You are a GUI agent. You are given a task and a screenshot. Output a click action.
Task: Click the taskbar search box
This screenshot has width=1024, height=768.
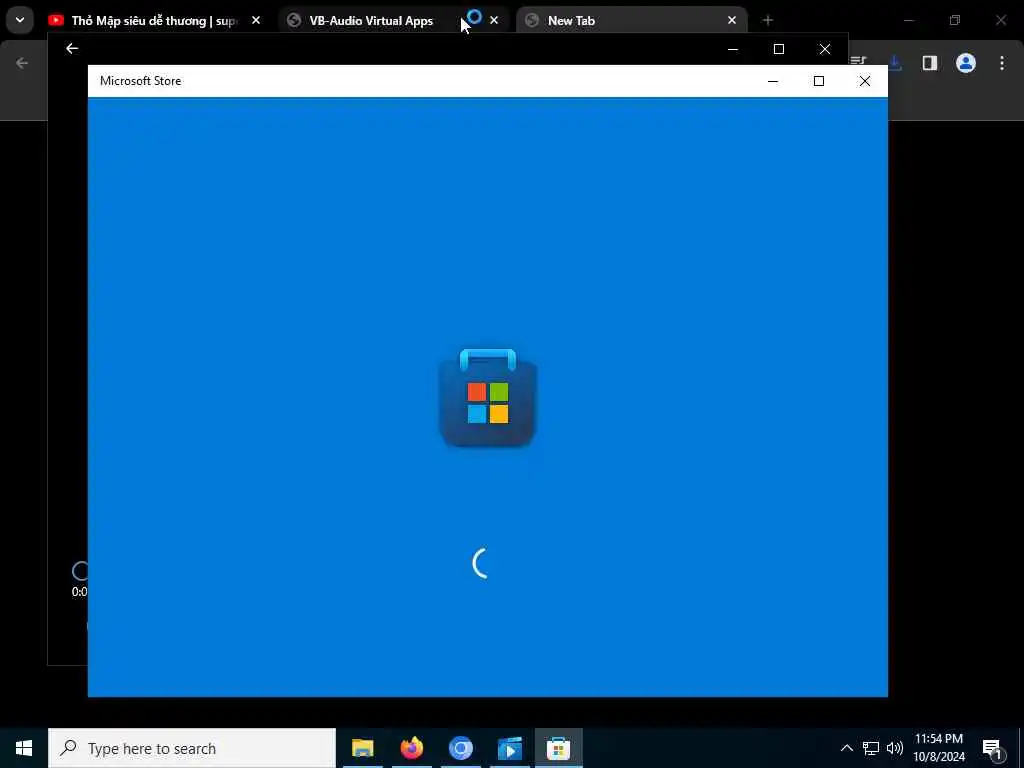[192, 748]
